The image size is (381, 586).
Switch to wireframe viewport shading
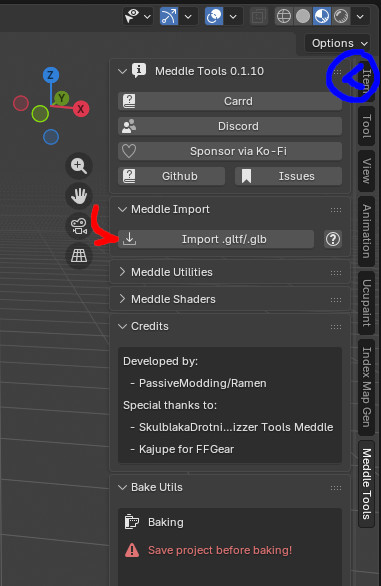(284, 16)
